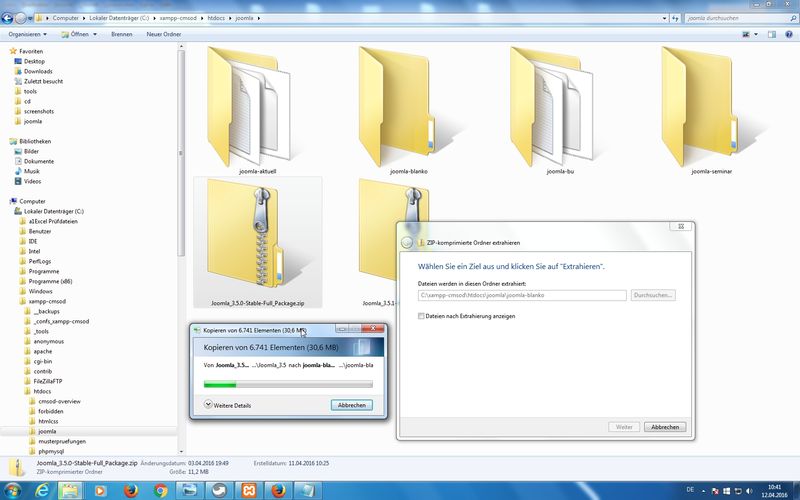Click the refresh button beside the address bar
Screen dimensions: 800x500
pos(676,18)
